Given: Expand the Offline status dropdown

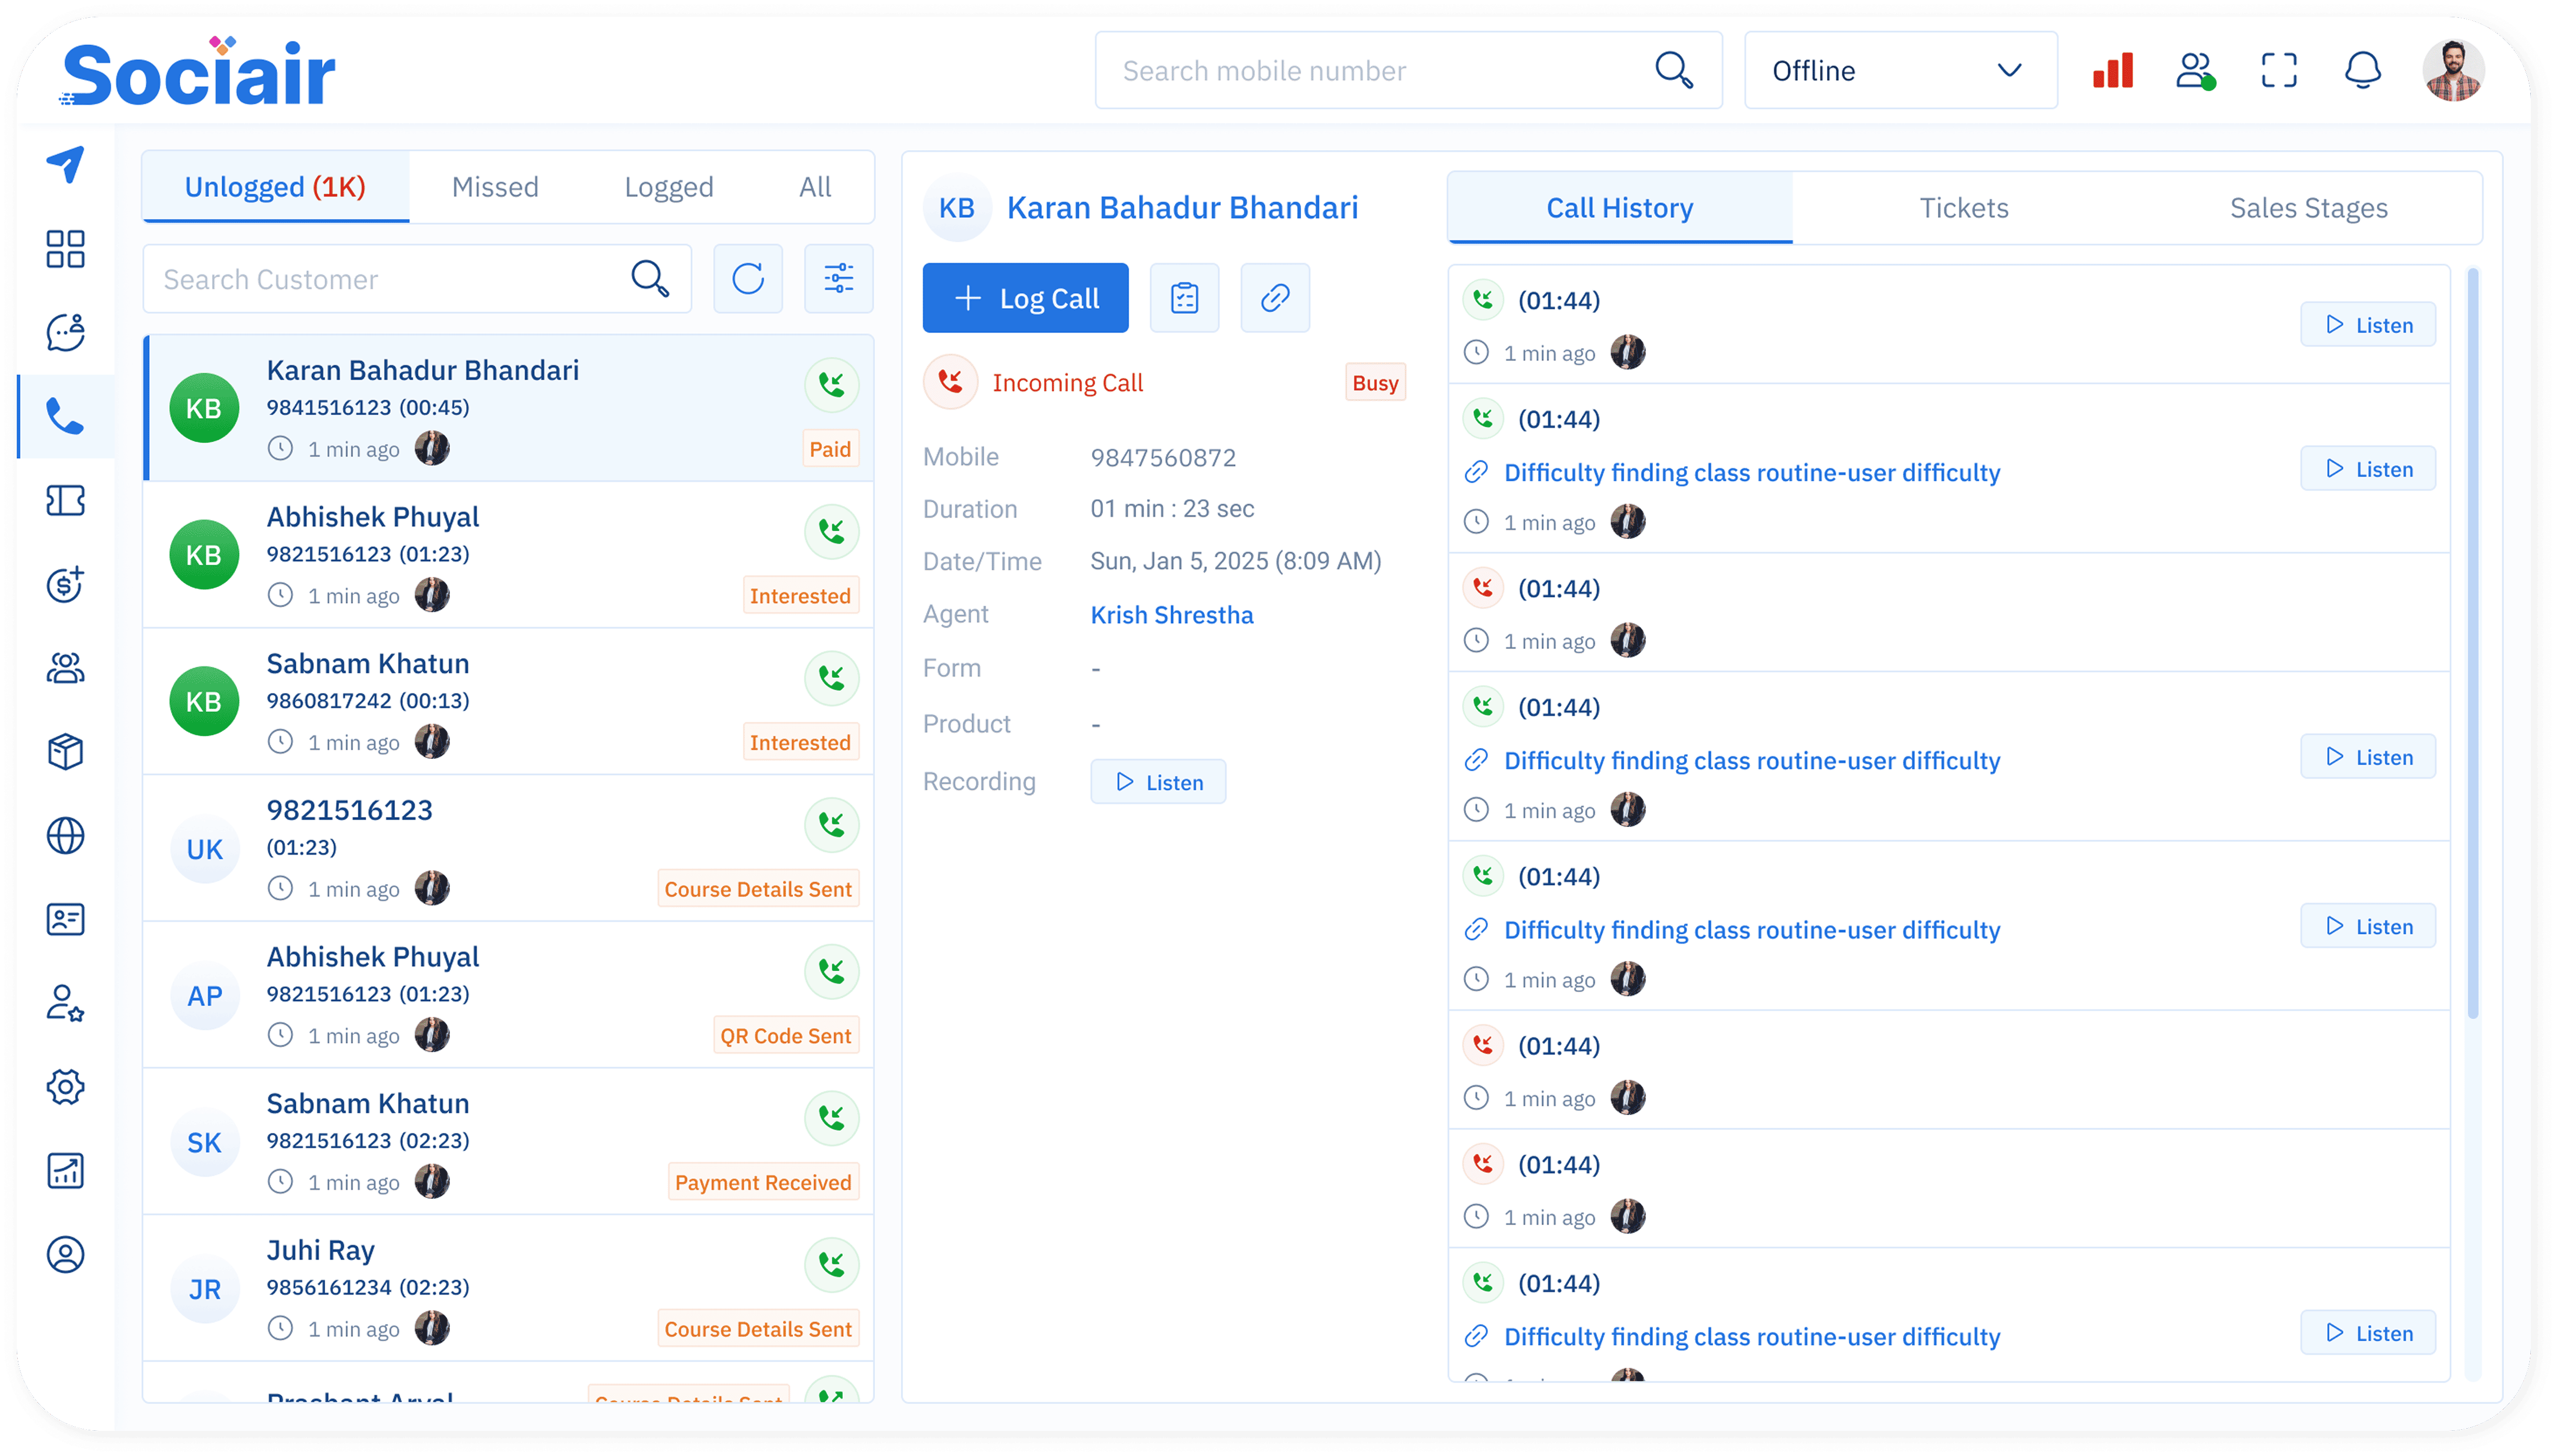Looking at the screenshot, I should [x=1900, y=71].
